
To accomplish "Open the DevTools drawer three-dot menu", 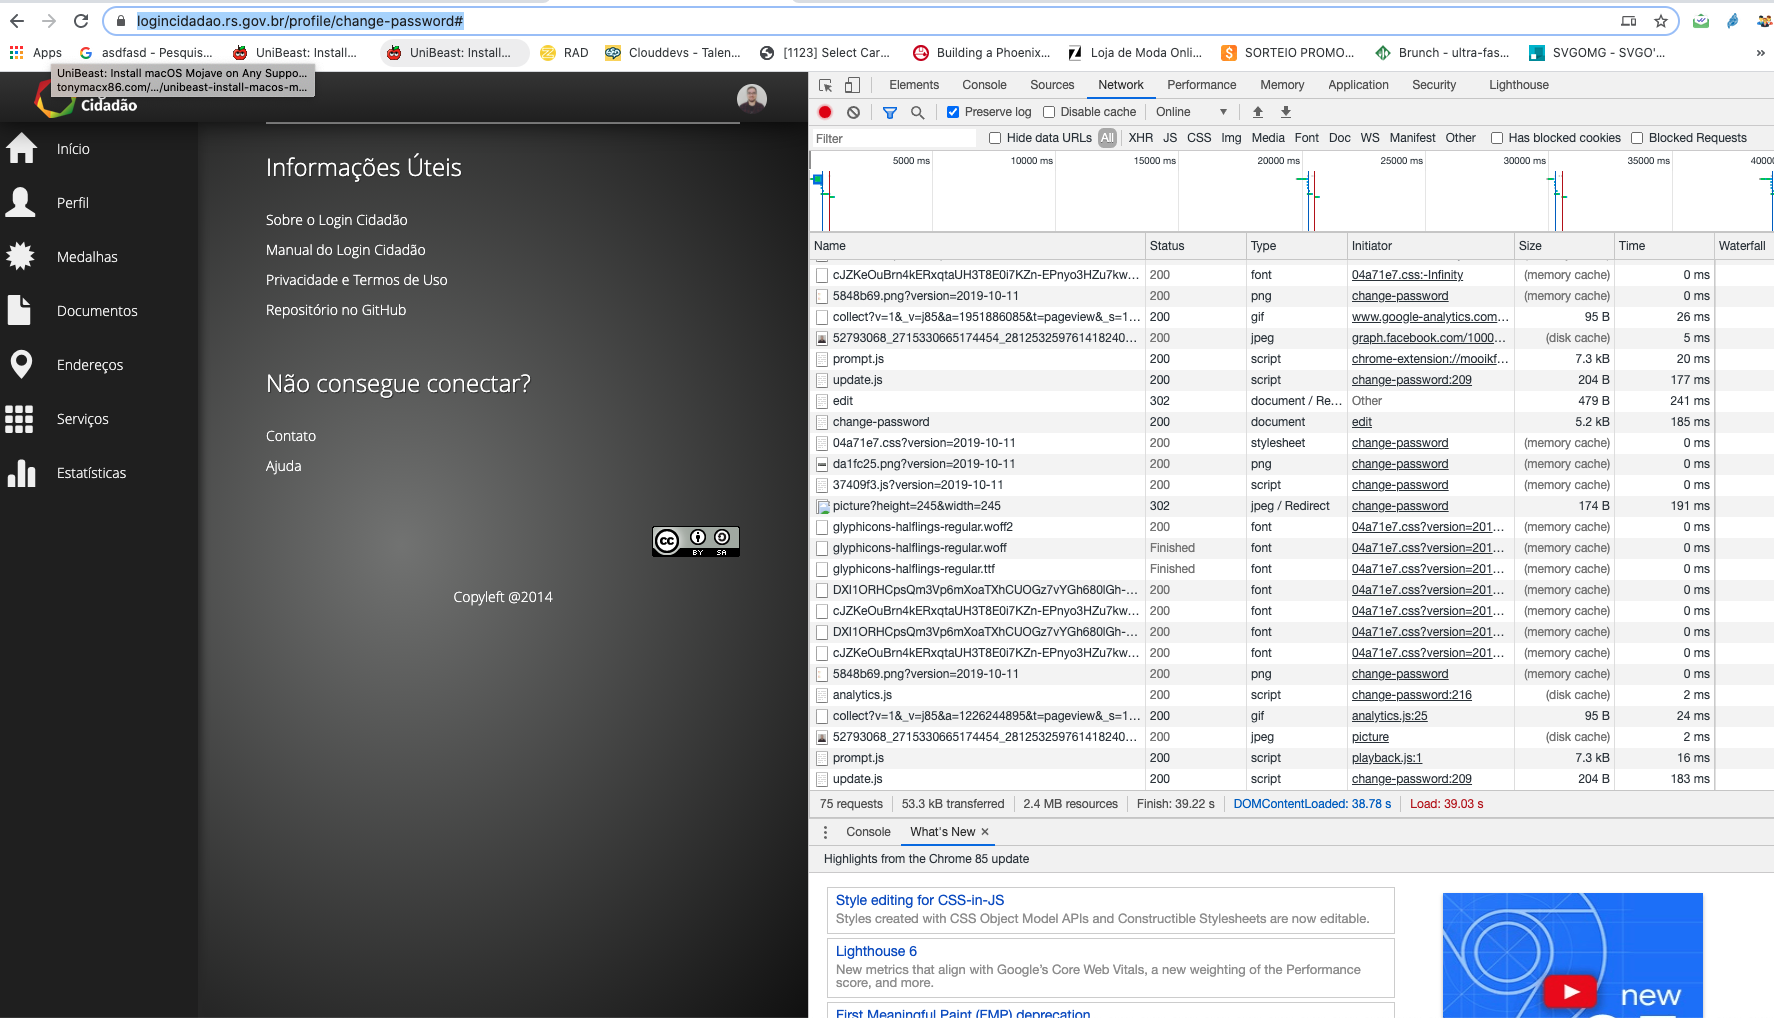I will [825, 832].
